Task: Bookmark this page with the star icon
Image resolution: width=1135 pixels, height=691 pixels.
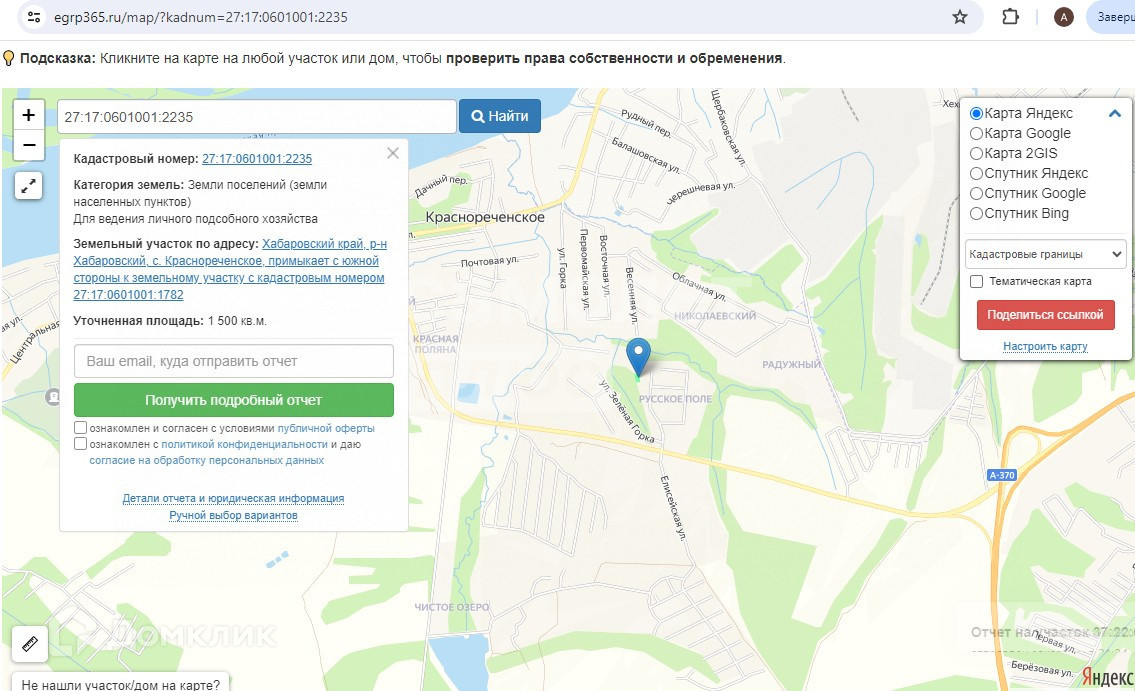Action: click(x=960, y=17)
